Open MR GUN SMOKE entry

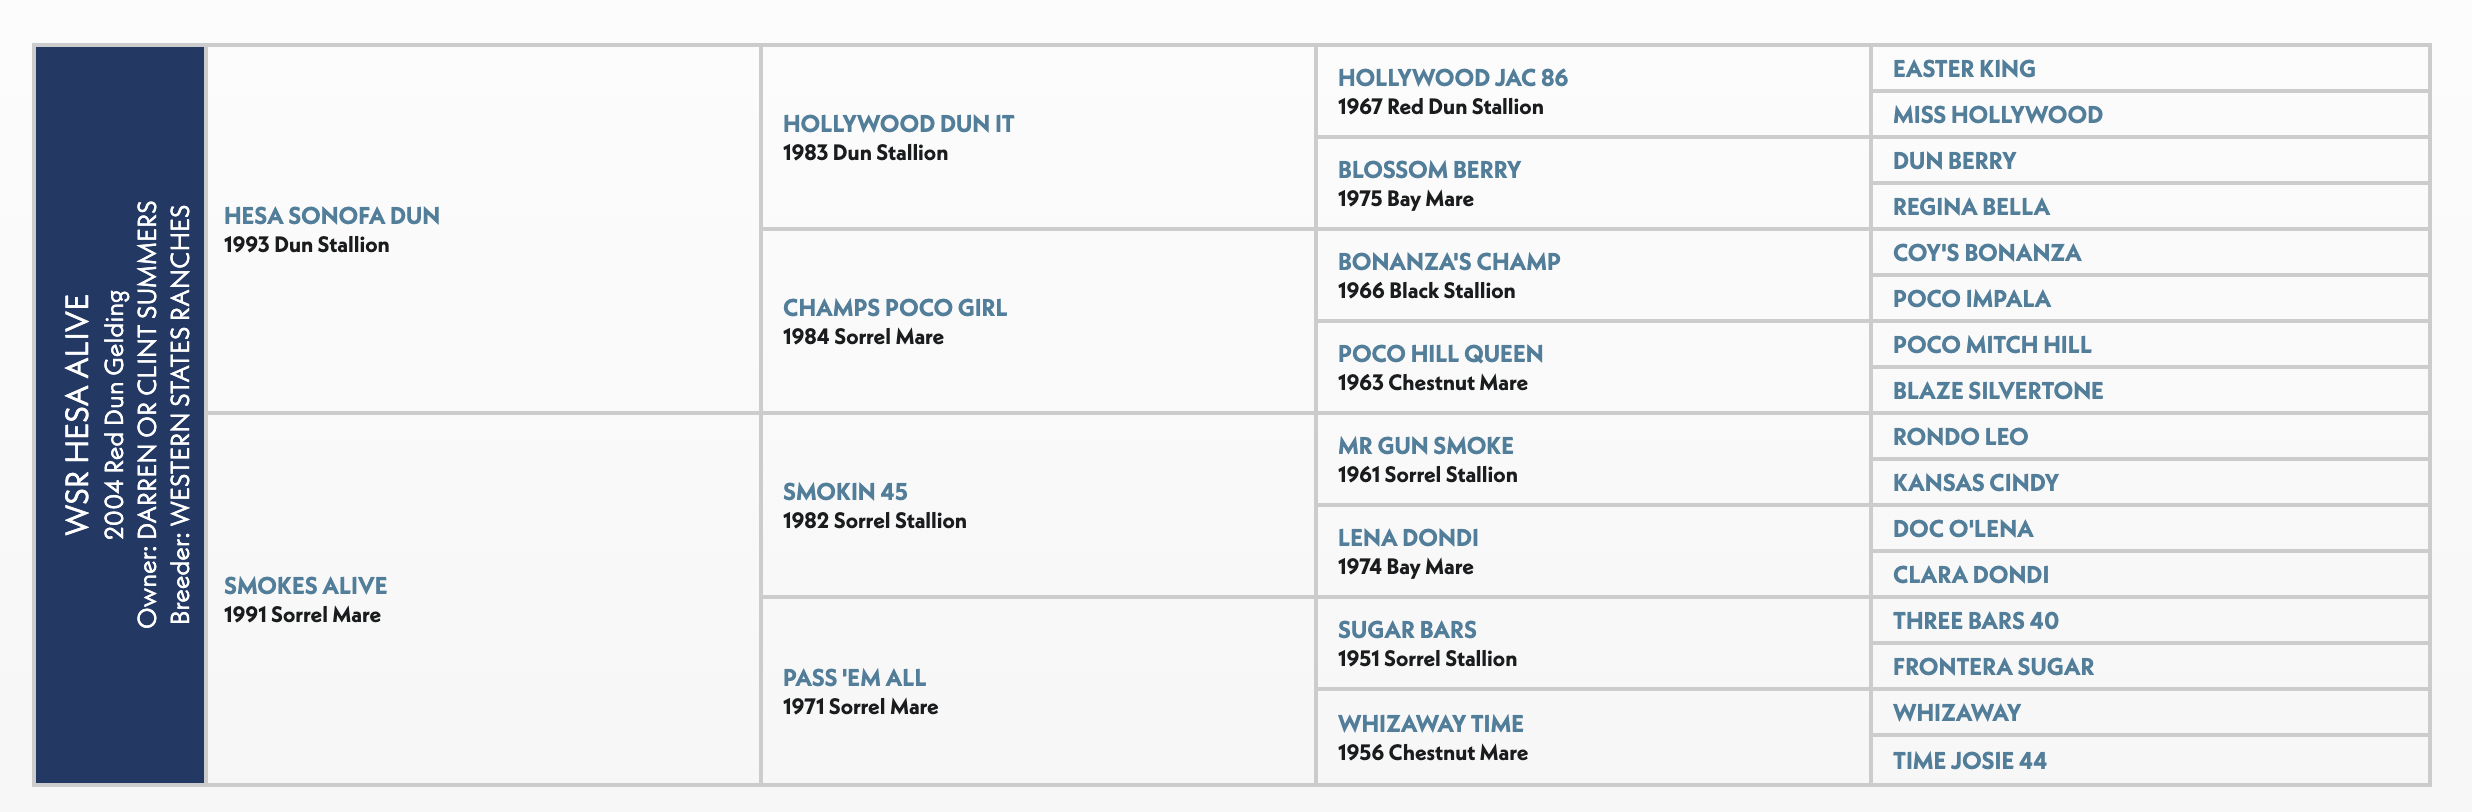(1425, 445)
